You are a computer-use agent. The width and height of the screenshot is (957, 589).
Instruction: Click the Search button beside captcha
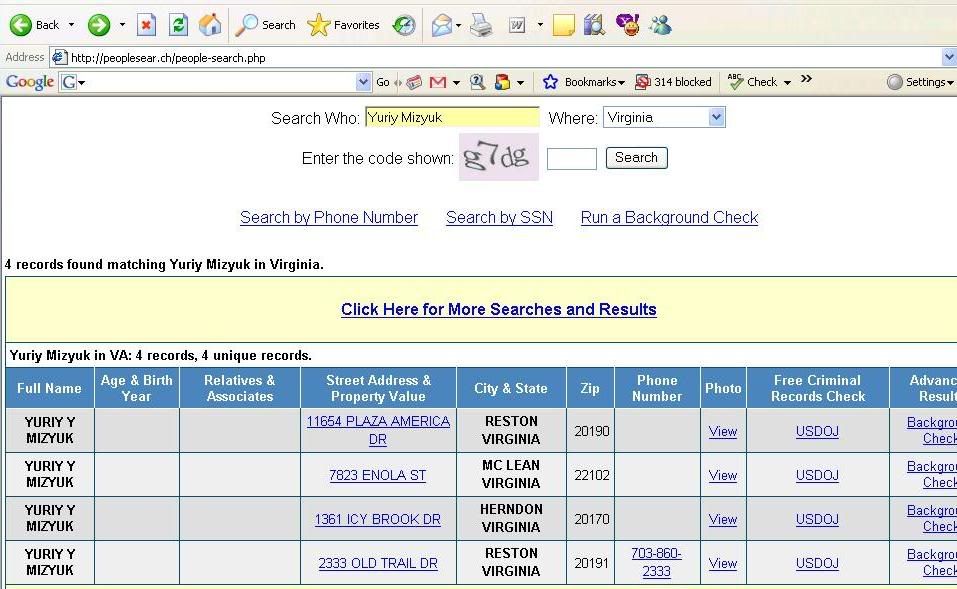coord(636,158)
